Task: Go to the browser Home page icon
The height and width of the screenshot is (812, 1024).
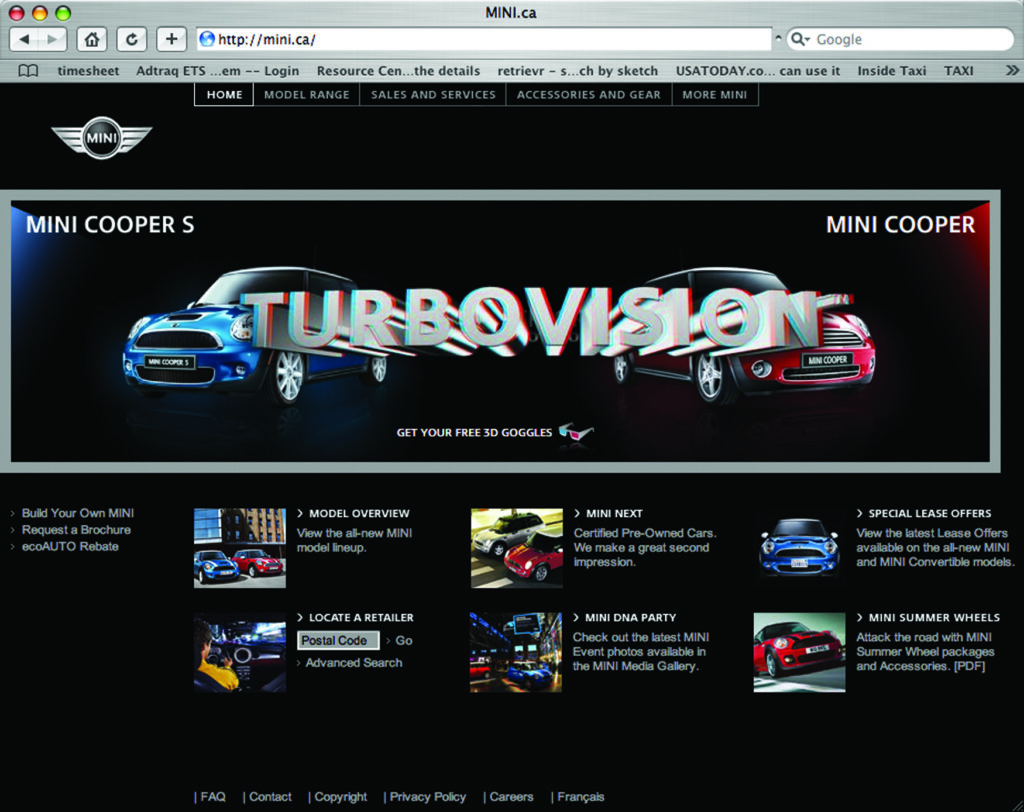Action: pos(91,39)
